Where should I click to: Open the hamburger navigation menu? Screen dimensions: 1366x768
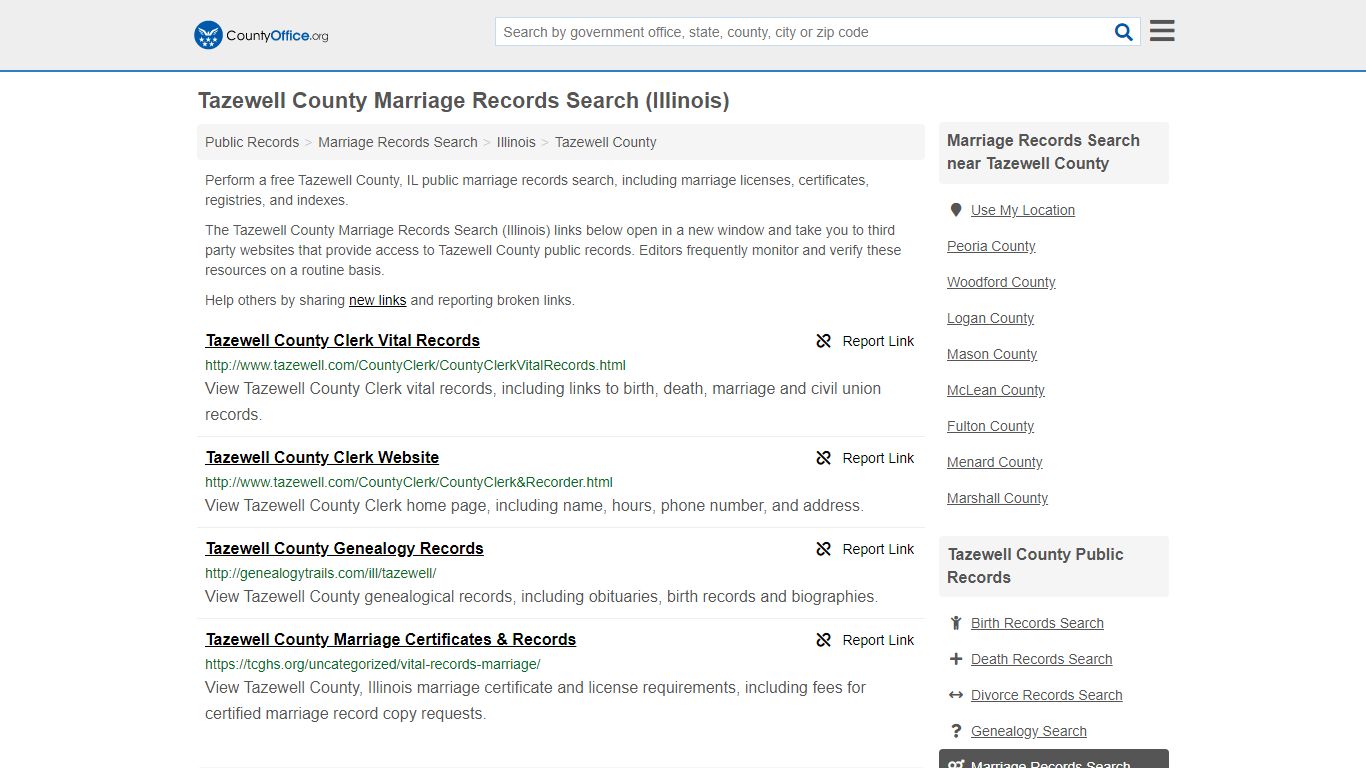1161,30
